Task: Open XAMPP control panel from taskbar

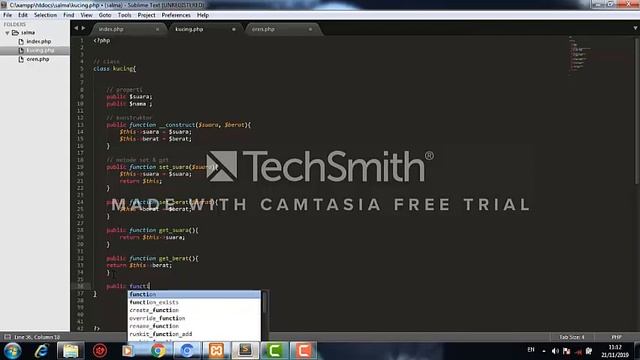Action: [x=216, y=351]
